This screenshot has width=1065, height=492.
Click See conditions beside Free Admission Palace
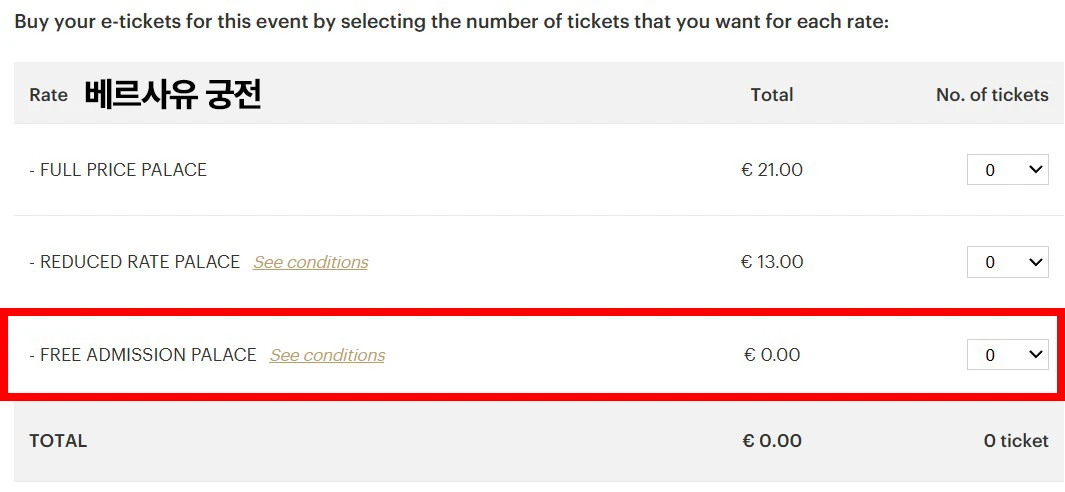click(327, 355)
